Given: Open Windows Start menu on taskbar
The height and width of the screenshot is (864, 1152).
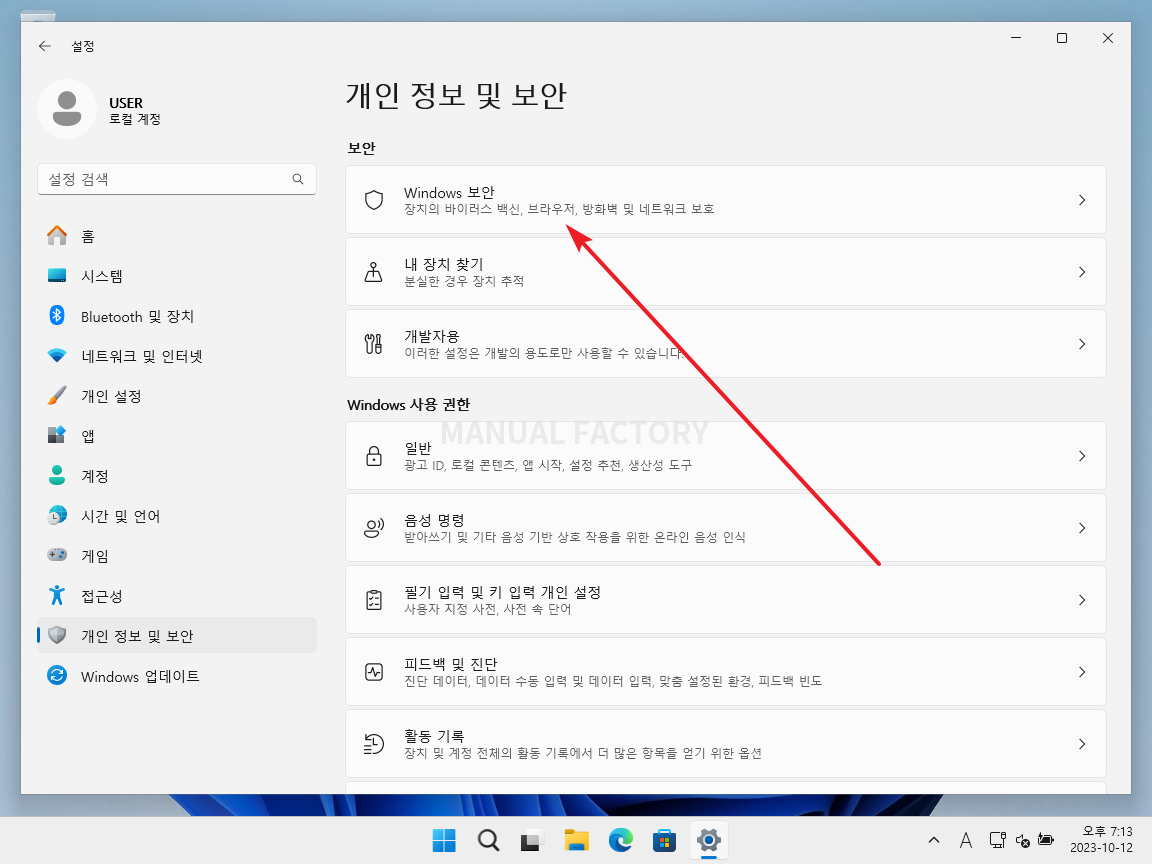Looking at the screenshot, I should pos(444,840).
